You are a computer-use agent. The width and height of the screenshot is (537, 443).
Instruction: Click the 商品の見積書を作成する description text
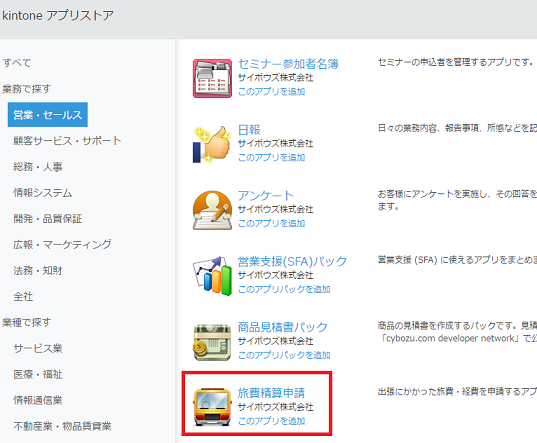[x=457, y=332]
